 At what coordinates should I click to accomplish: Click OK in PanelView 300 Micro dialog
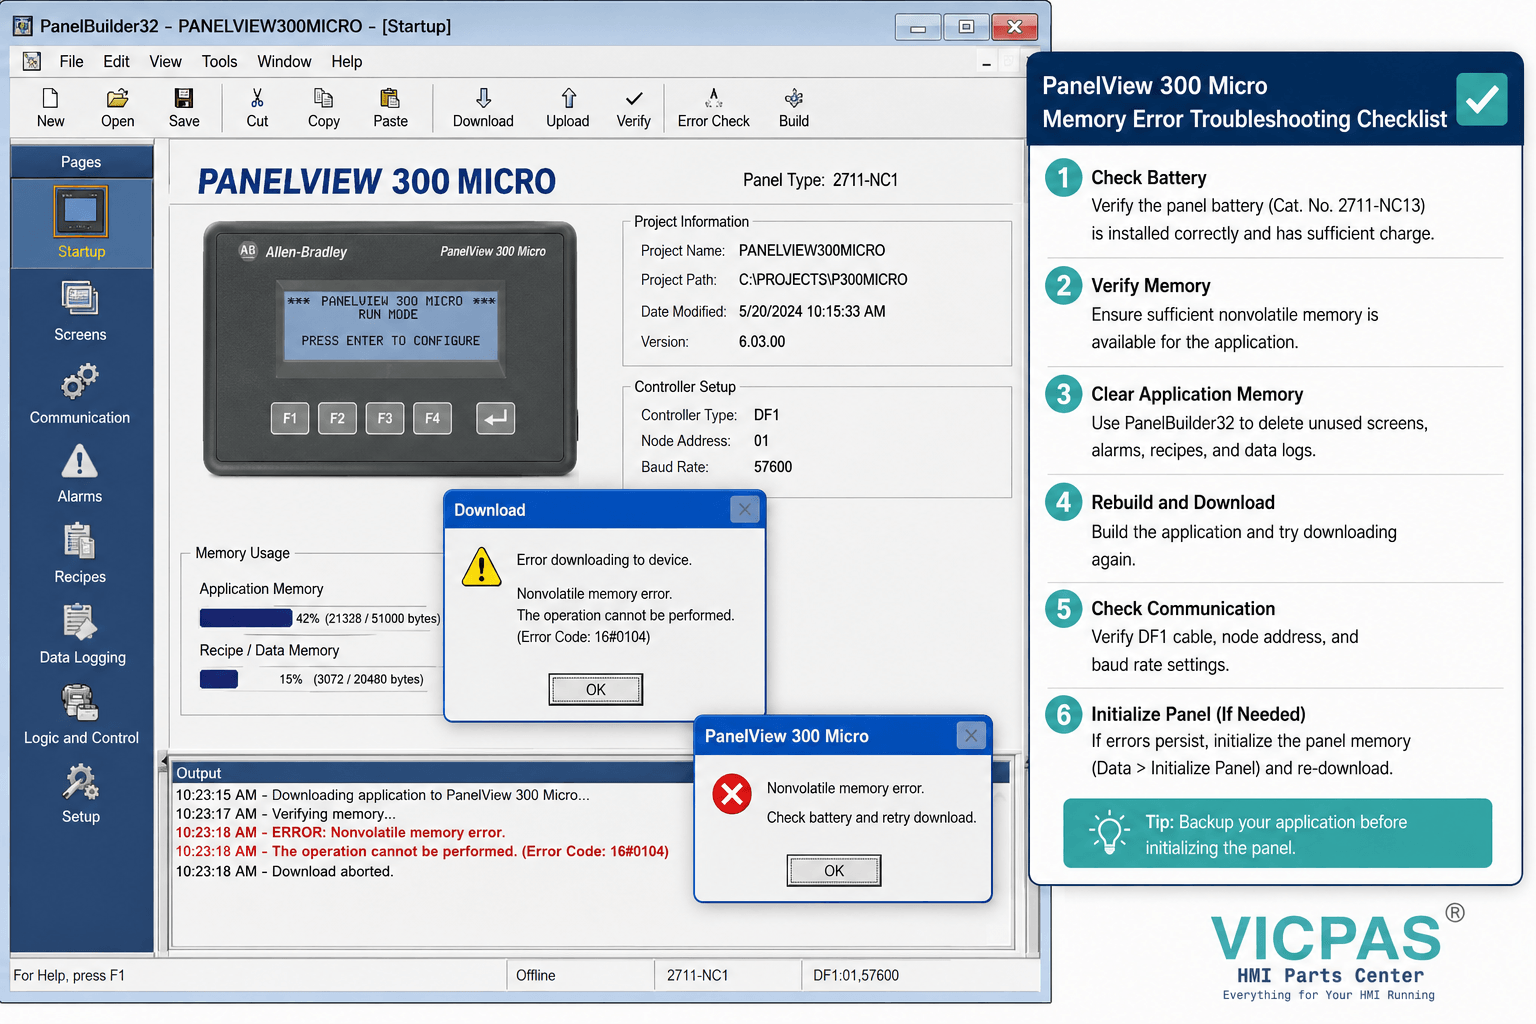coord(834,870)
